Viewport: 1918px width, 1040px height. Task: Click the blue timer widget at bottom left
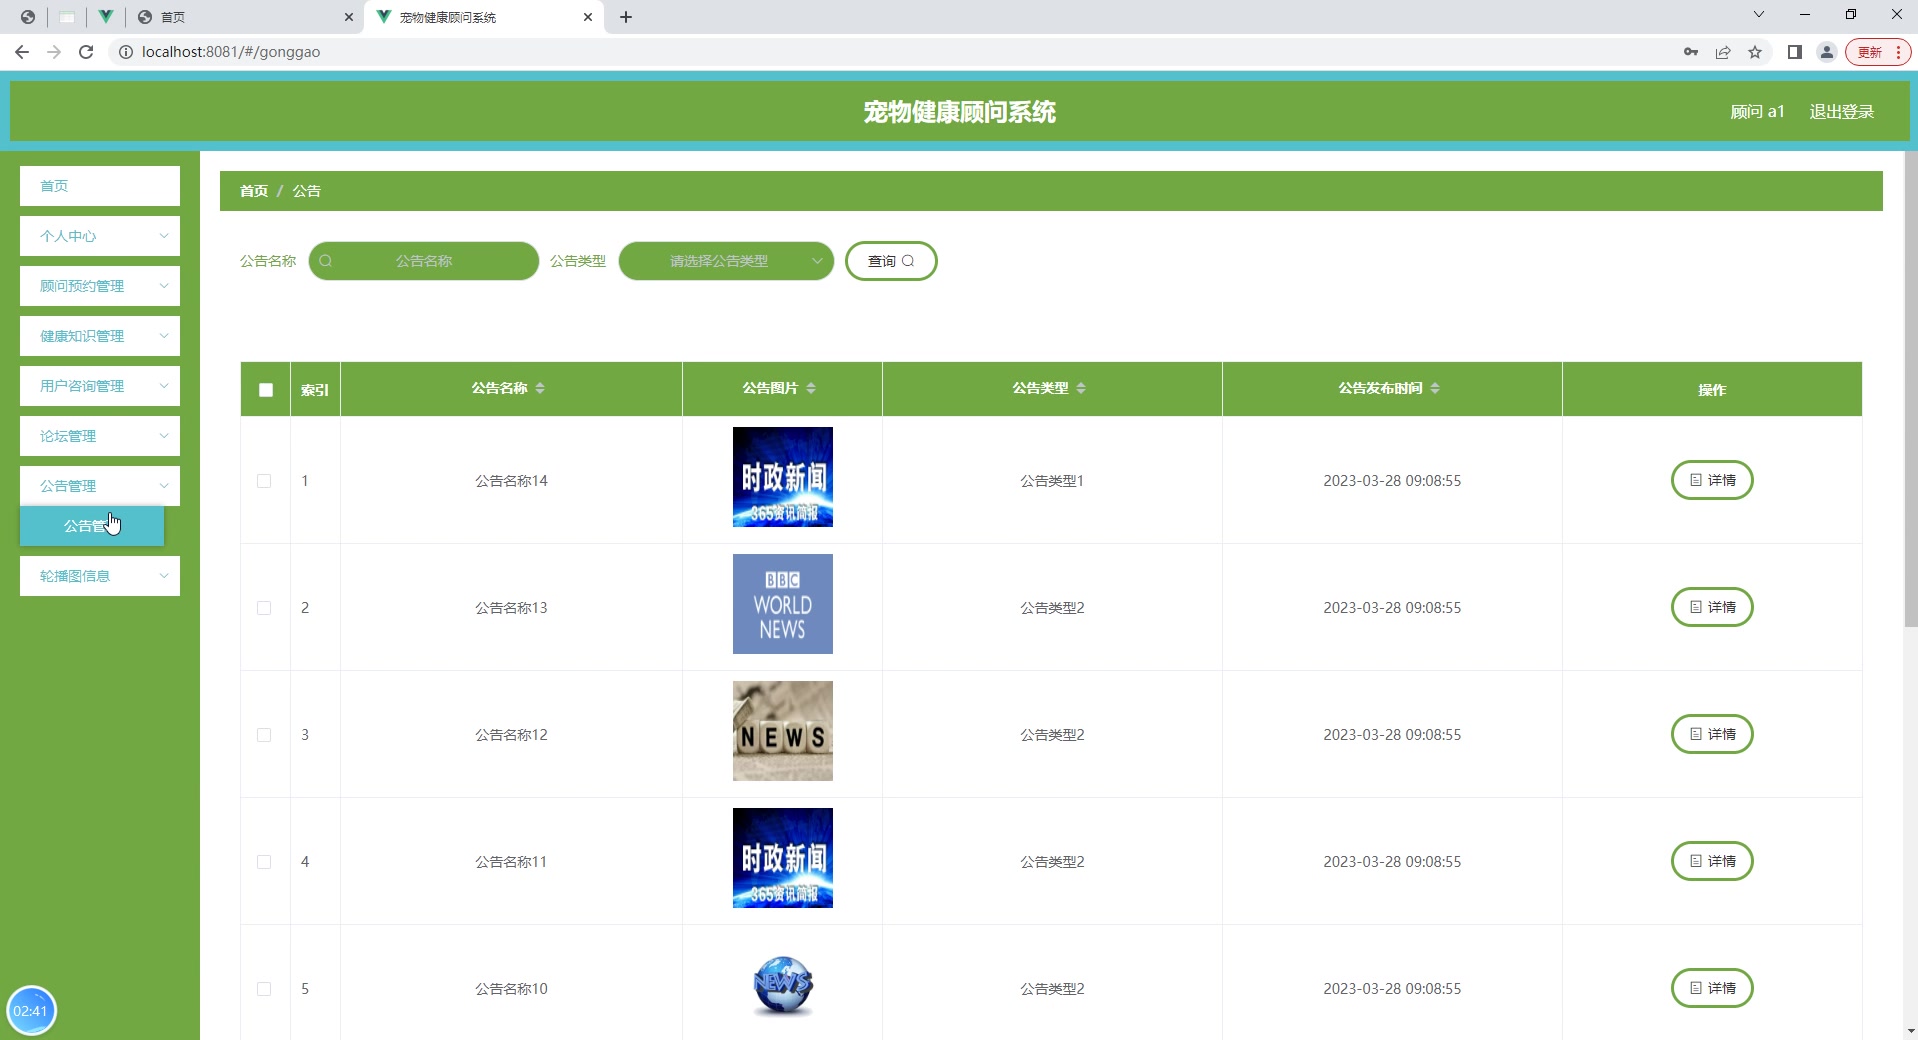pos(32,1010)
